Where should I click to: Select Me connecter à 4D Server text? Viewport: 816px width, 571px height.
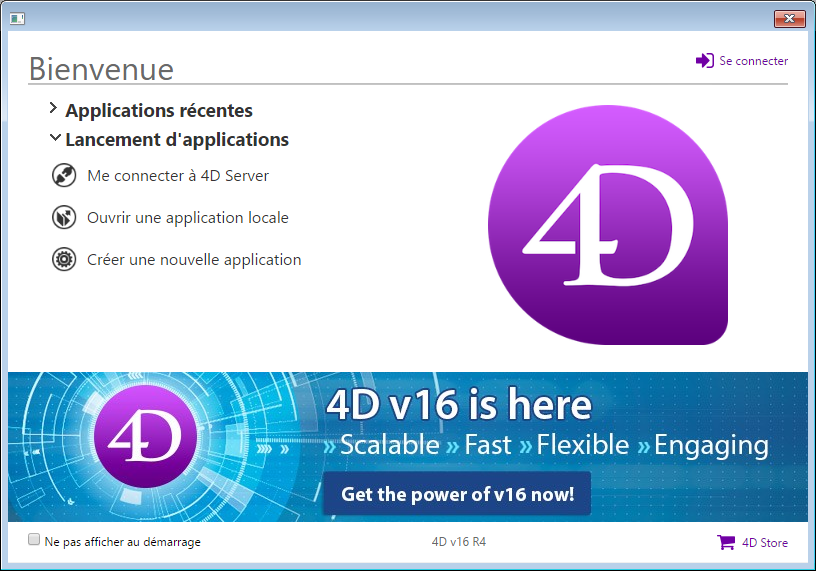click(178, 176)
